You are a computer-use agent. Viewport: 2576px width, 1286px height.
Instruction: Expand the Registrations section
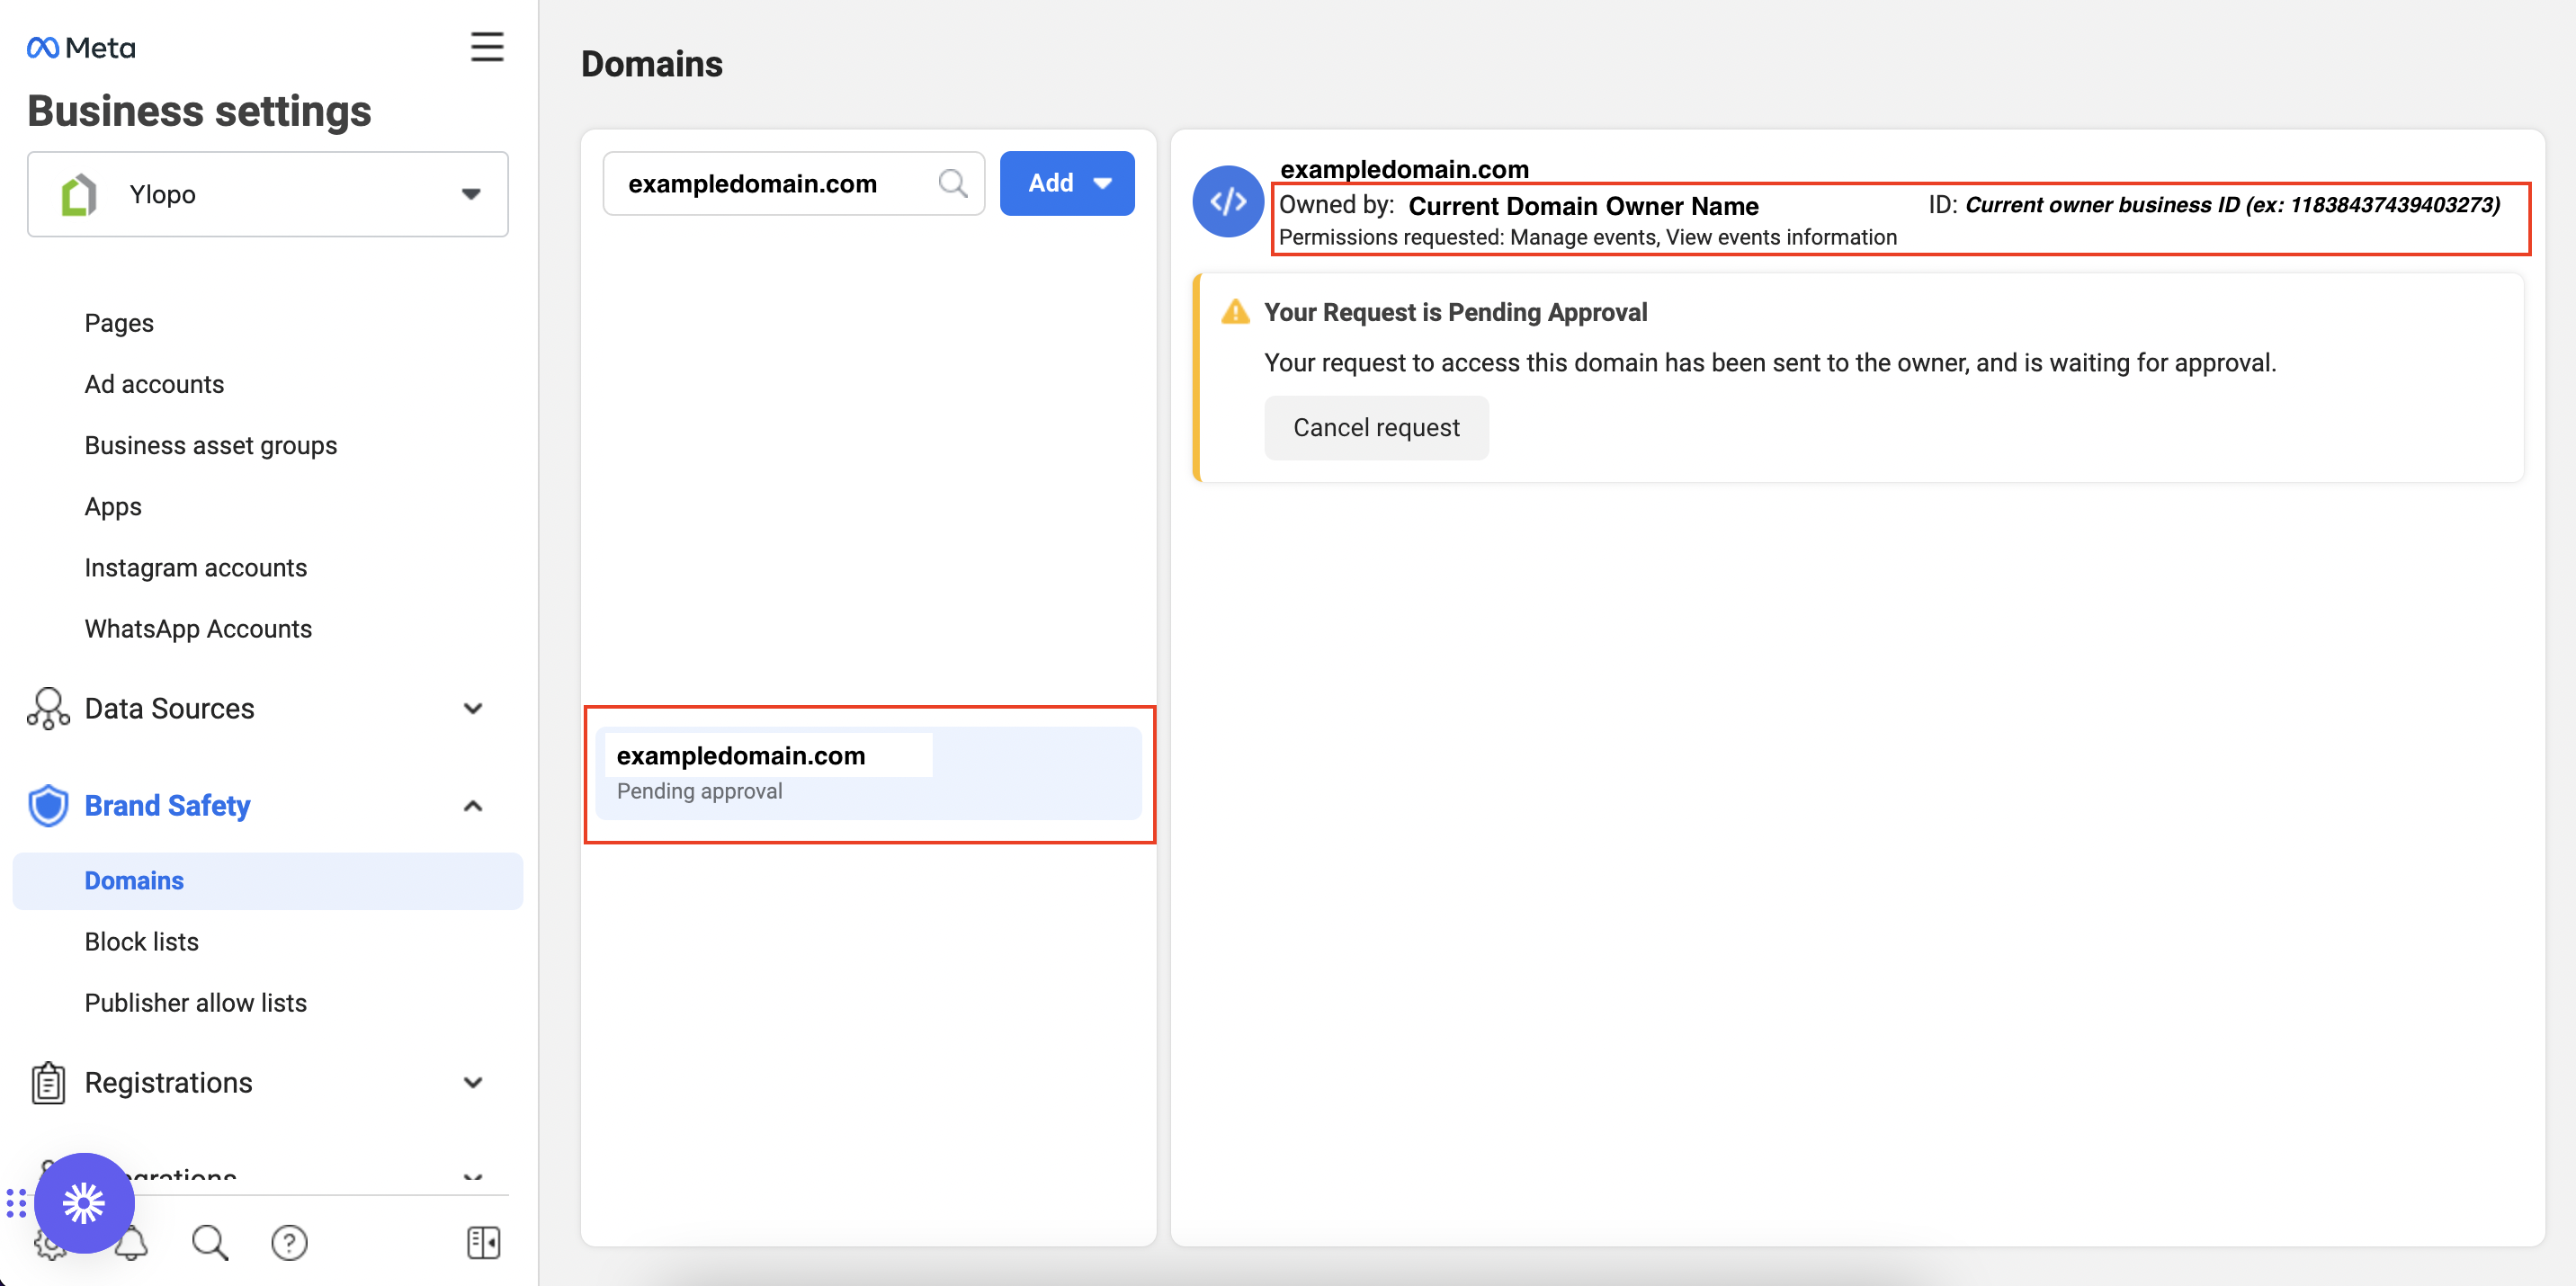coord(472,1082)
